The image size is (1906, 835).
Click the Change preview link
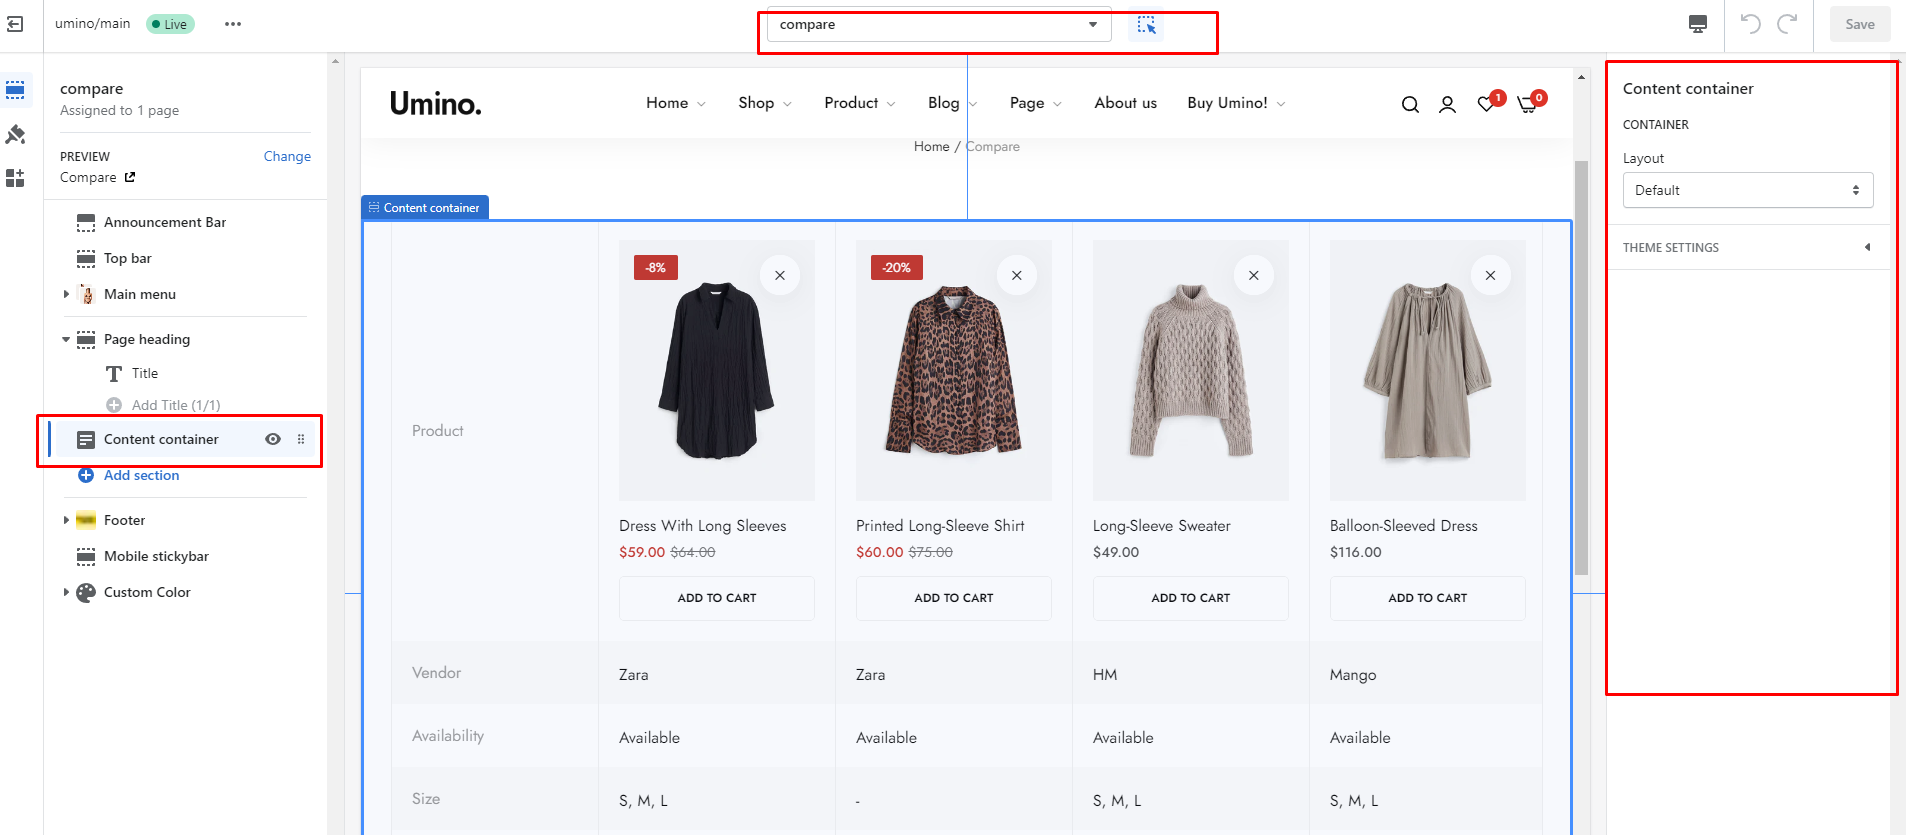tap(287, 156)
